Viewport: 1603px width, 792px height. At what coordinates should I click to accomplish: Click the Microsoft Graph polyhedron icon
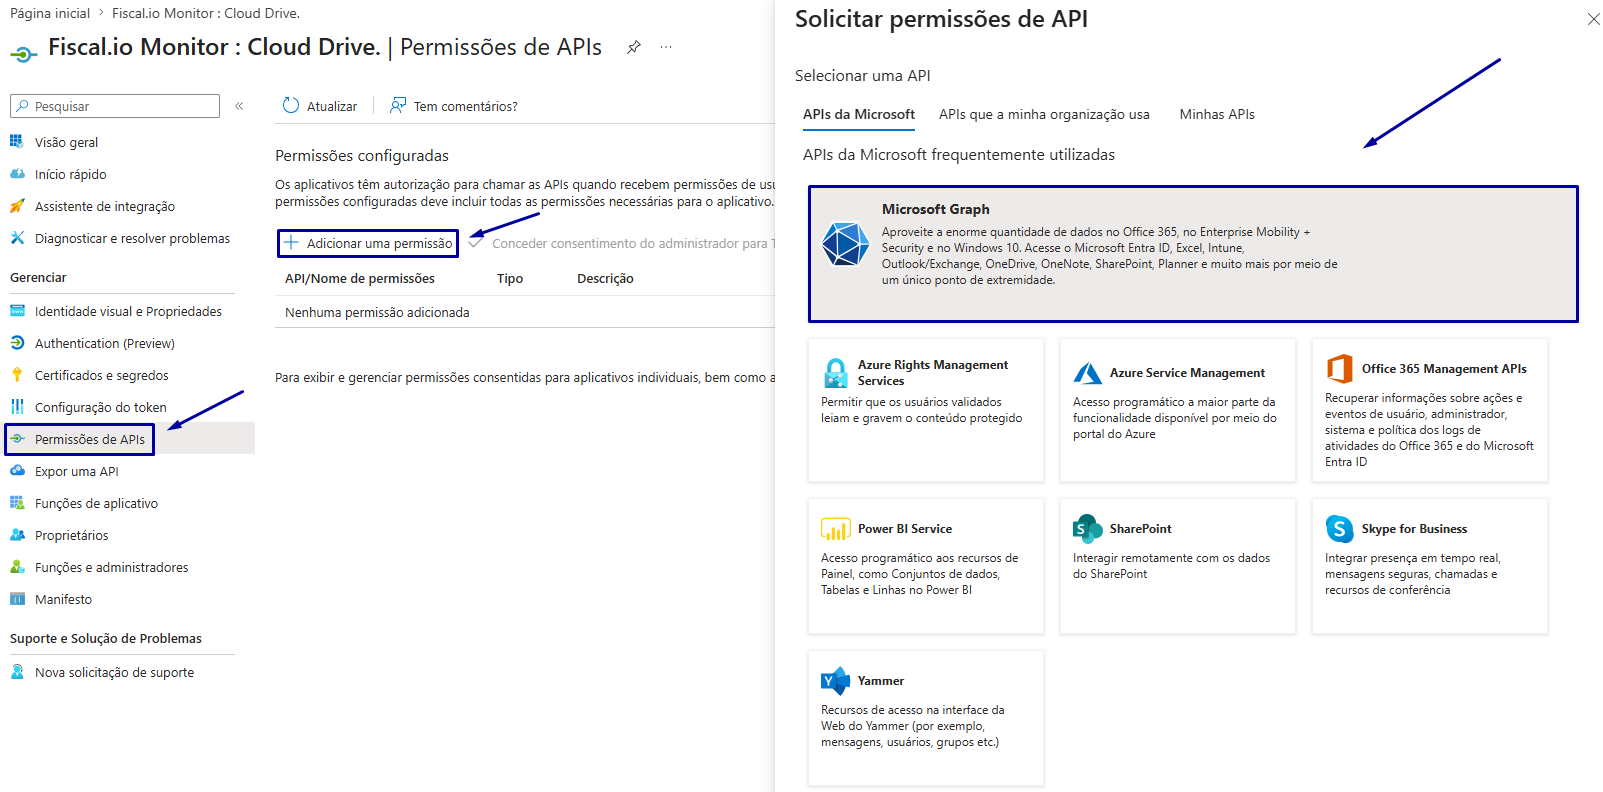point(845,244)
